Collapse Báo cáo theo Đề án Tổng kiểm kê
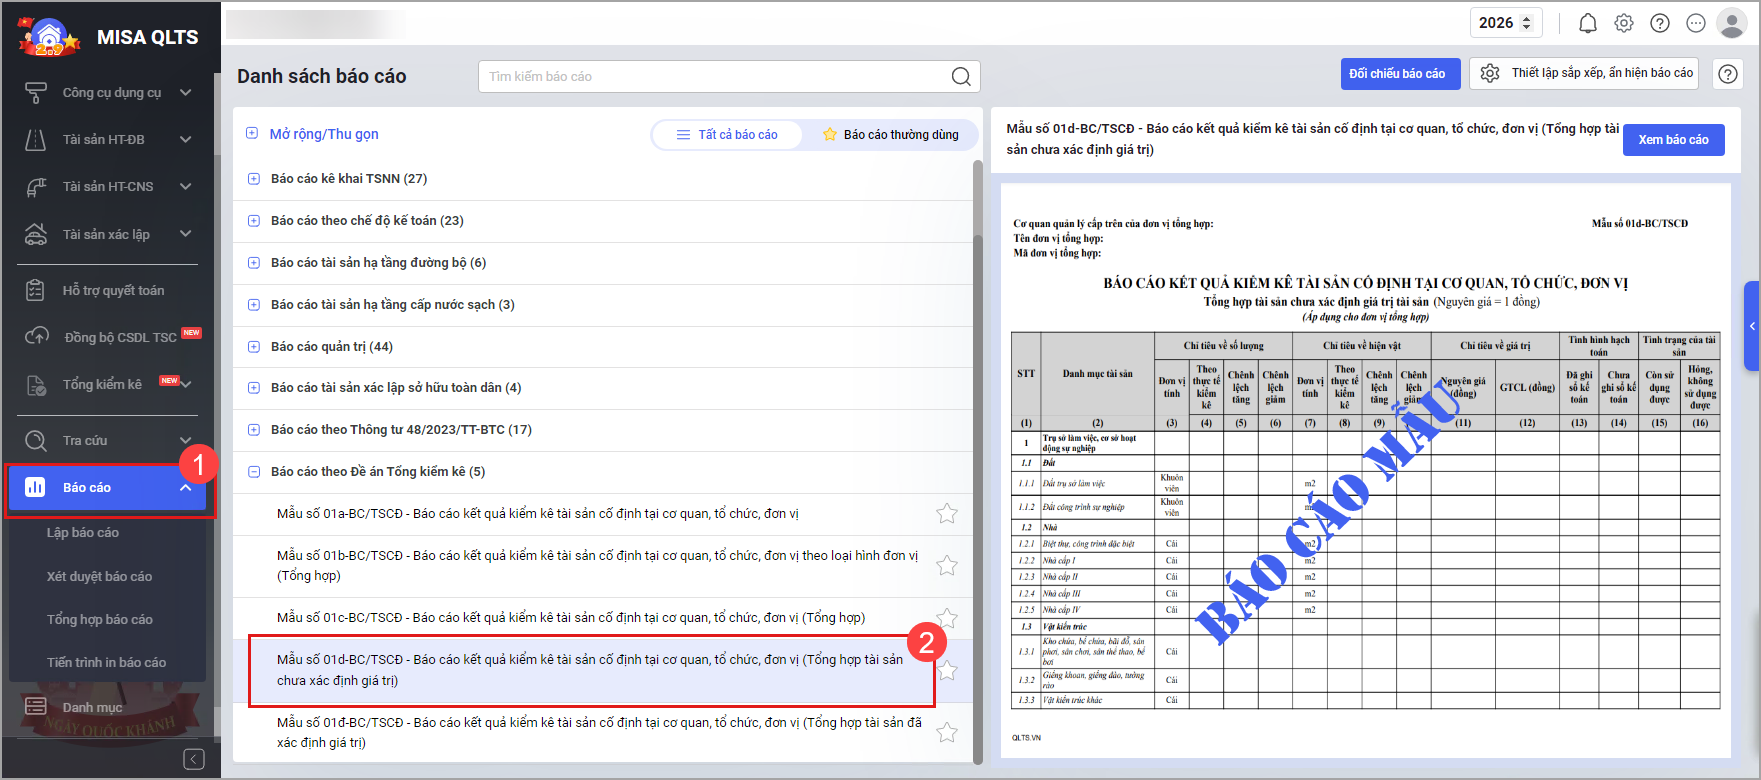Viewport: 1761px width, 780px height. tap(253, 472)
